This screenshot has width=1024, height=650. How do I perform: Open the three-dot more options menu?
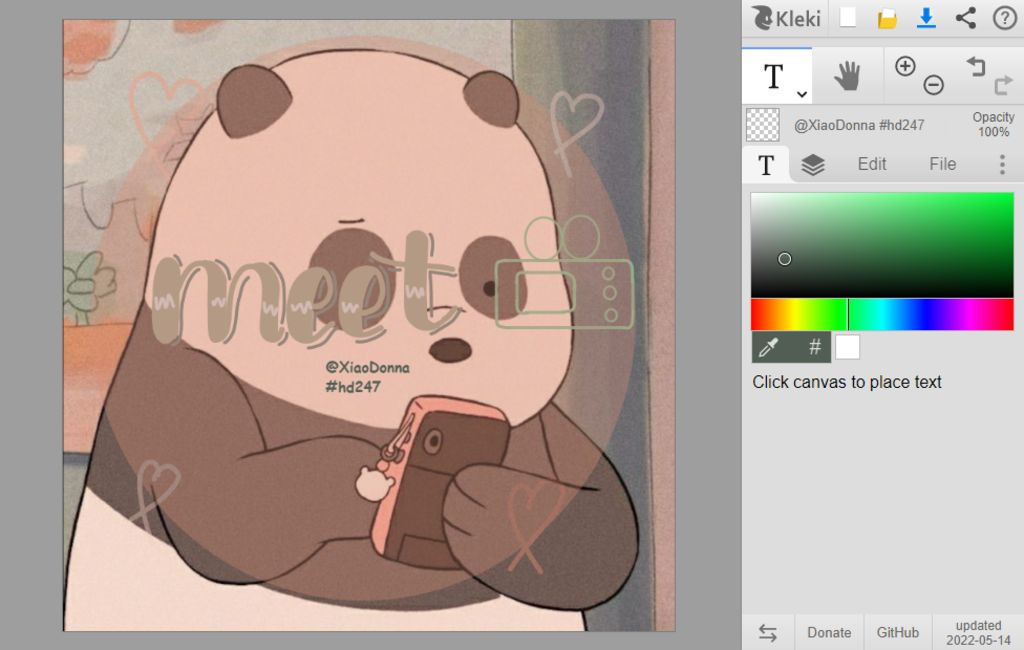point(1002,165)
